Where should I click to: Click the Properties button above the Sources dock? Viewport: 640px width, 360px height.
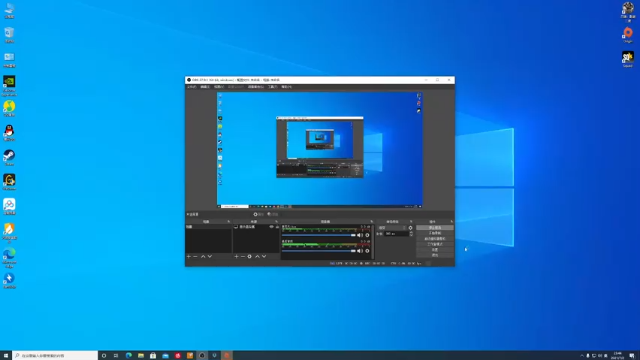tap(258, 214)
